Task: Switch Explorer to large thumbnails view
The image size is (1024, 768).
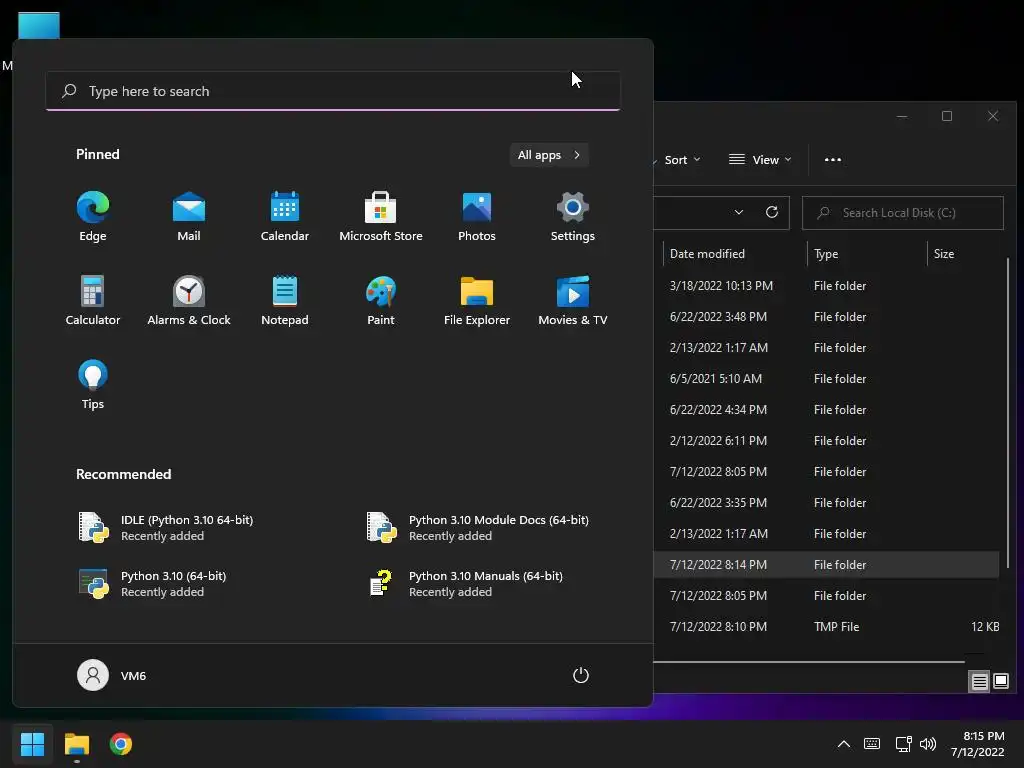Action: [1000, 681]
